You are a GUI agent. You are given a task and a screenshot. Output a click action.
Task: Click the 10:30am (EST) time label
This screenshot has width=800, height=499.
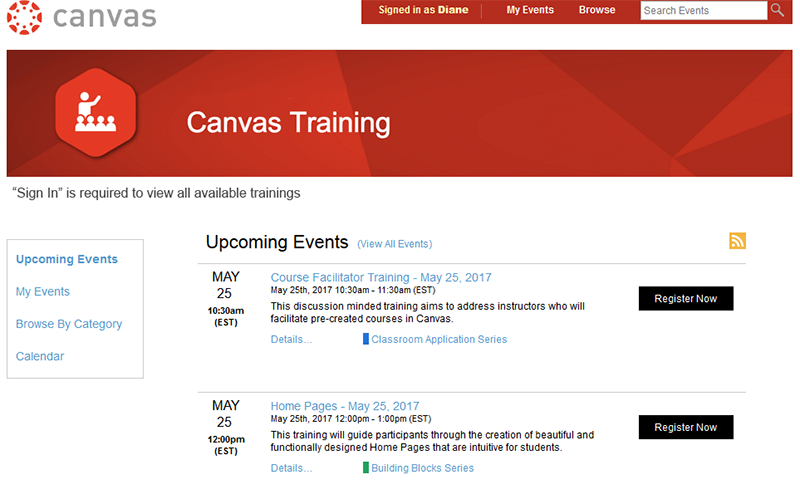[226, 316]
